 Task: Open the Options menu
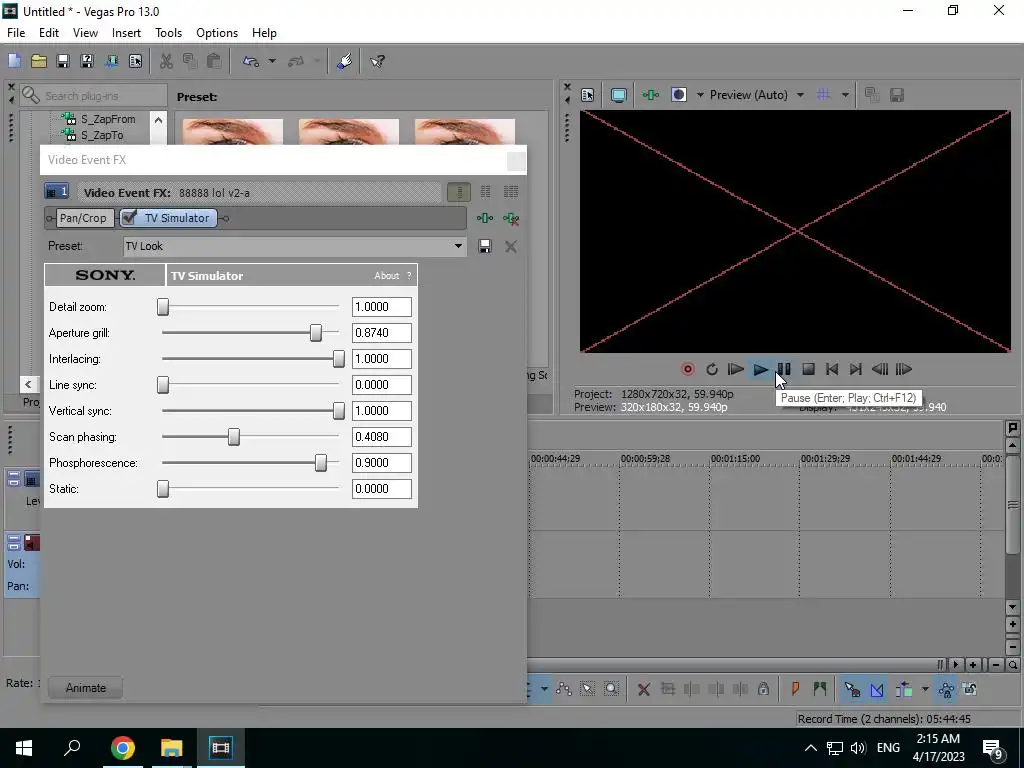point(217,33)
